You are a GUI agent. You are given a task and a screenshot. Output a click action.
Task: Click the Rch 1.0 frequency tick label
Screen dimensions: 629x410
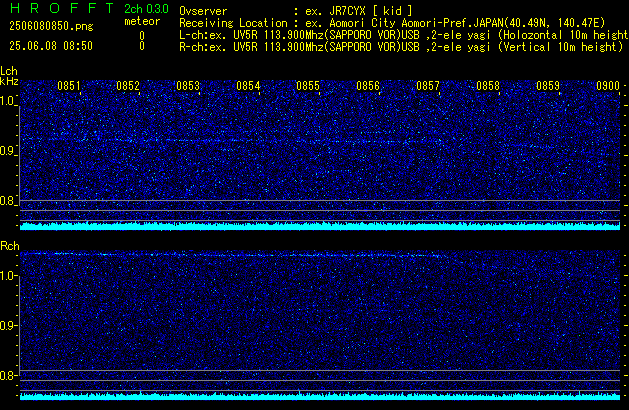[x=8, y=276]
